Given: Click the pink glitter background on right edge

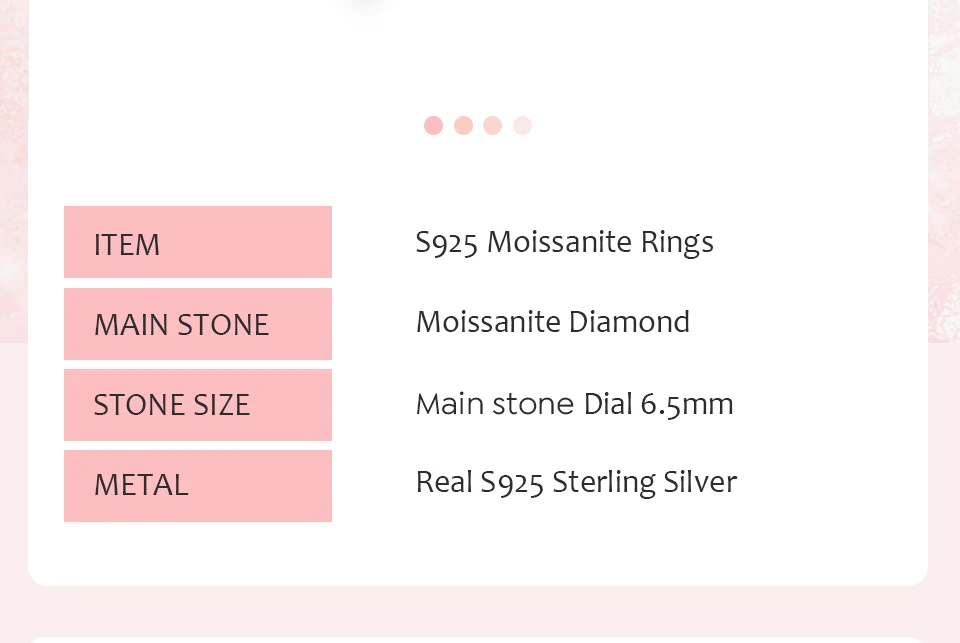Looking at the screenshot, I should [944, 200].
